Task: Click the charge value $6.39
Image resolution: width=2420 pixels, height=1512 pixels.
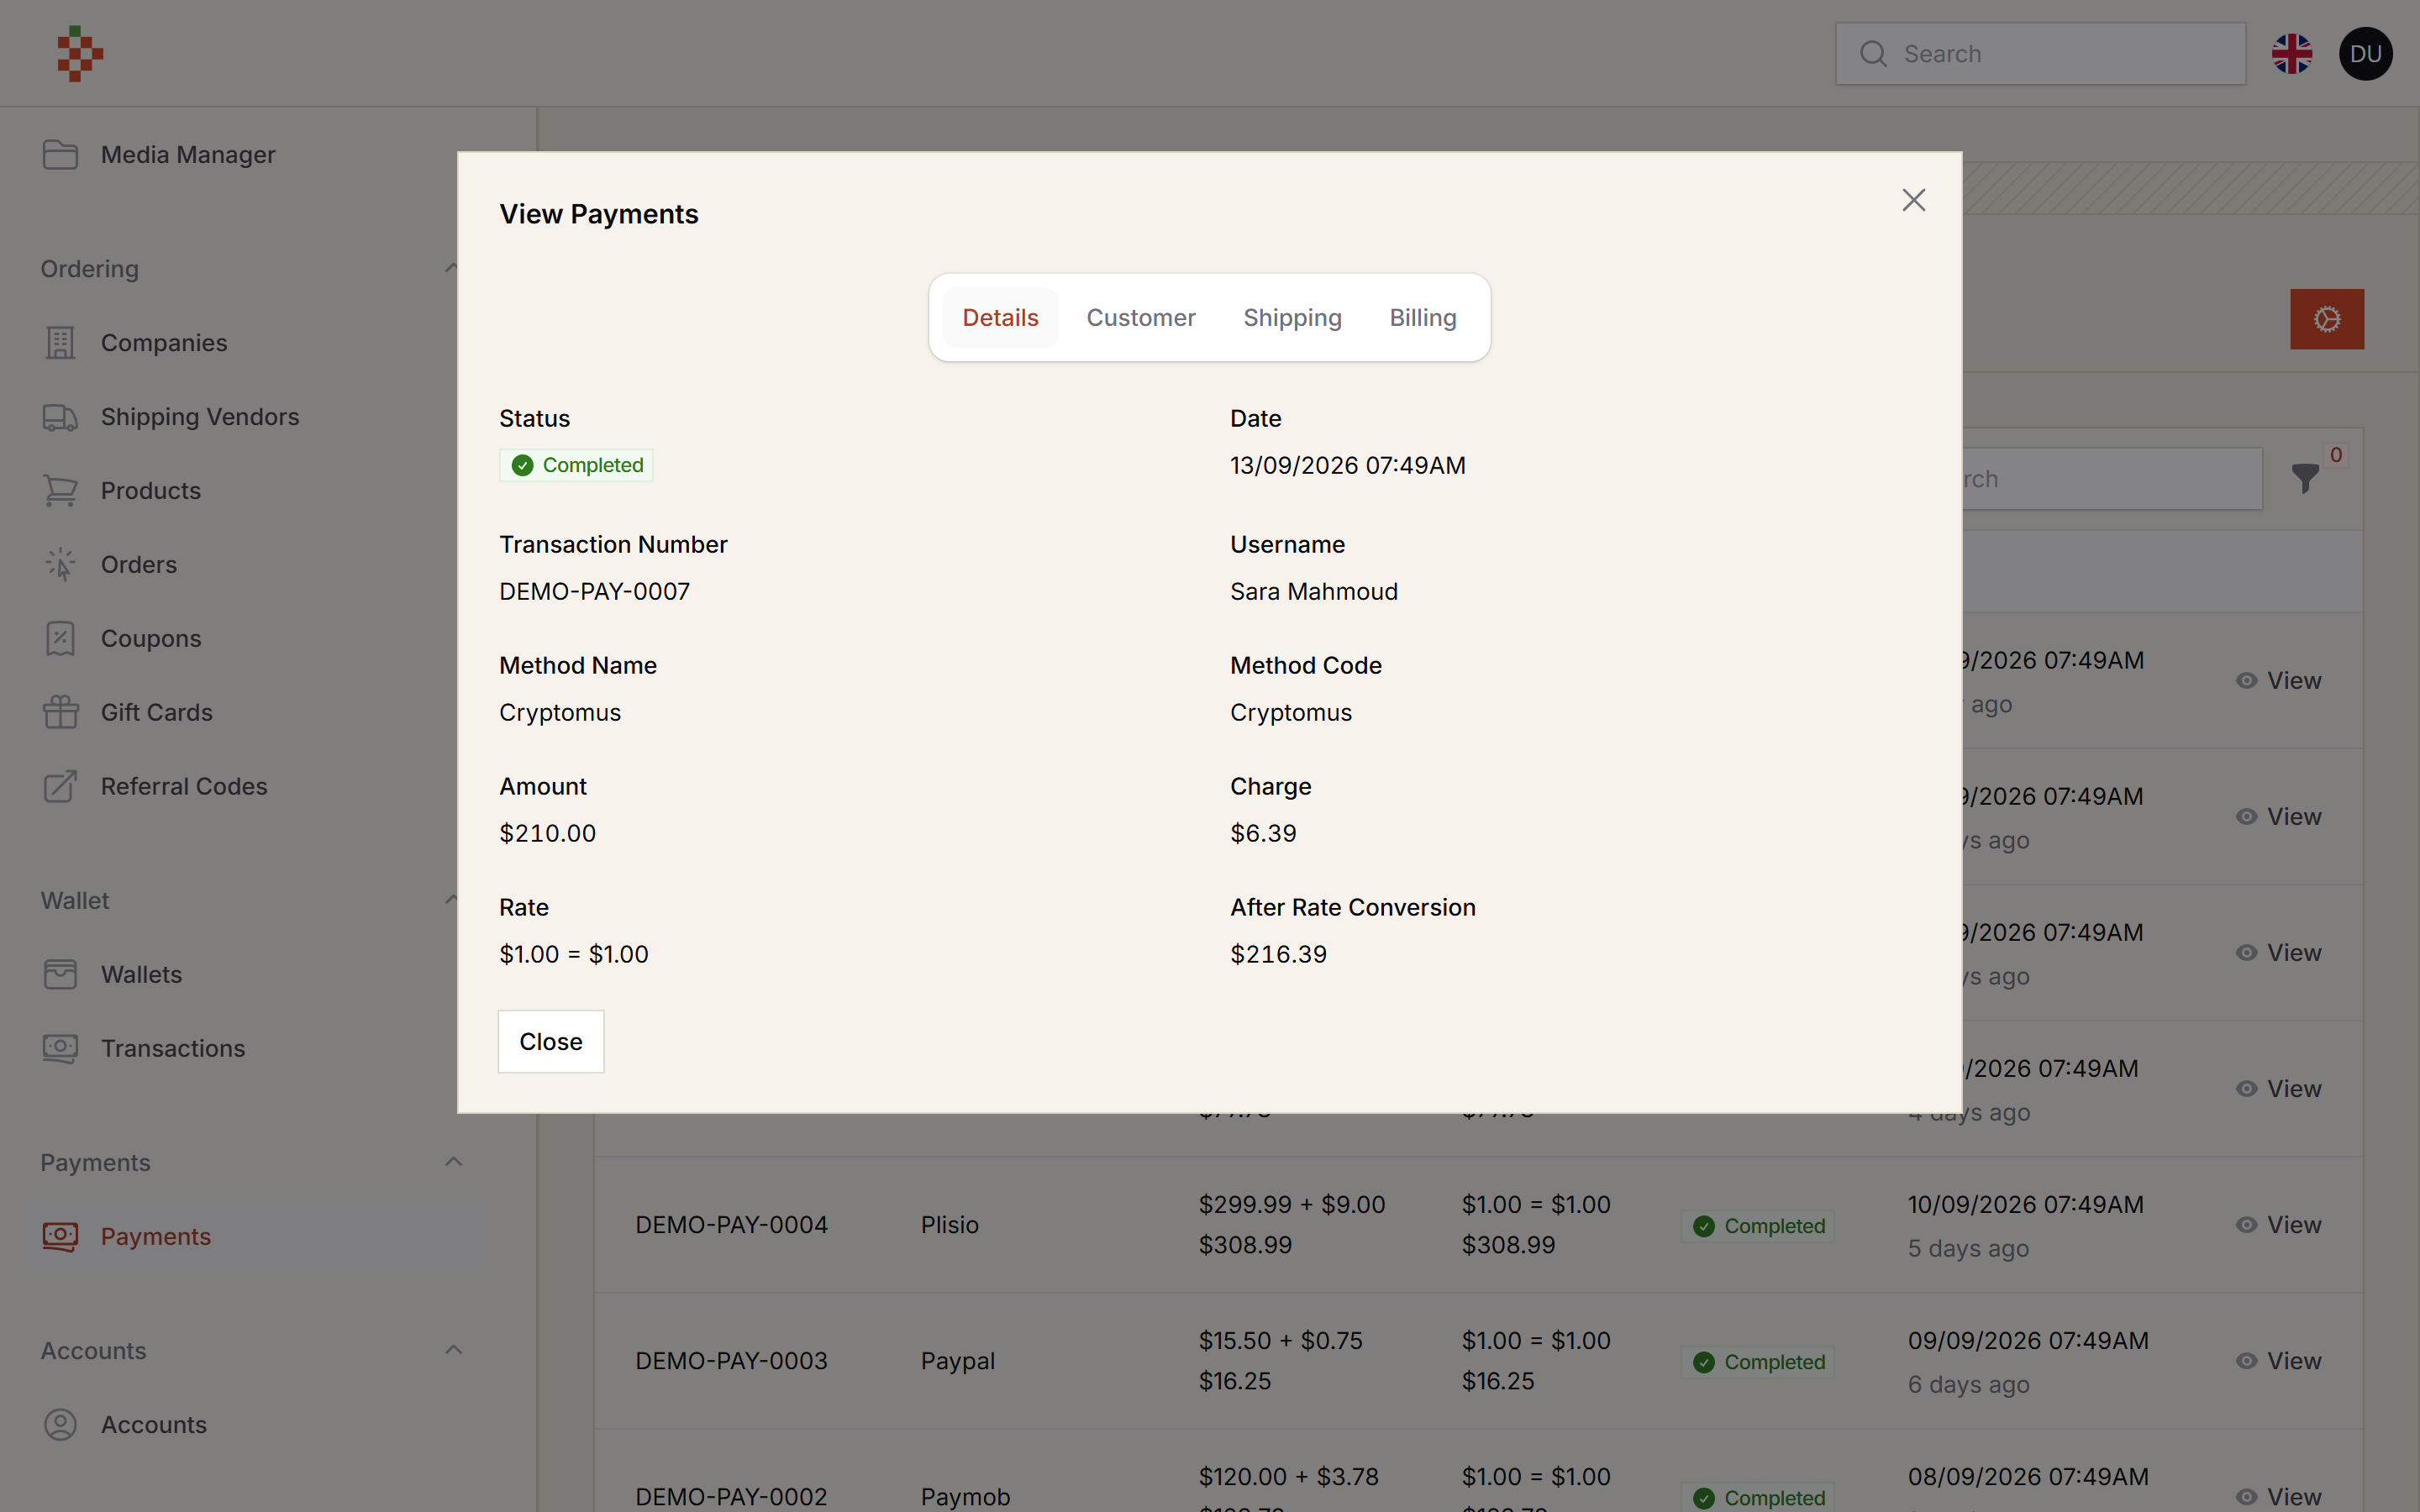Action: pos(1264,834)
